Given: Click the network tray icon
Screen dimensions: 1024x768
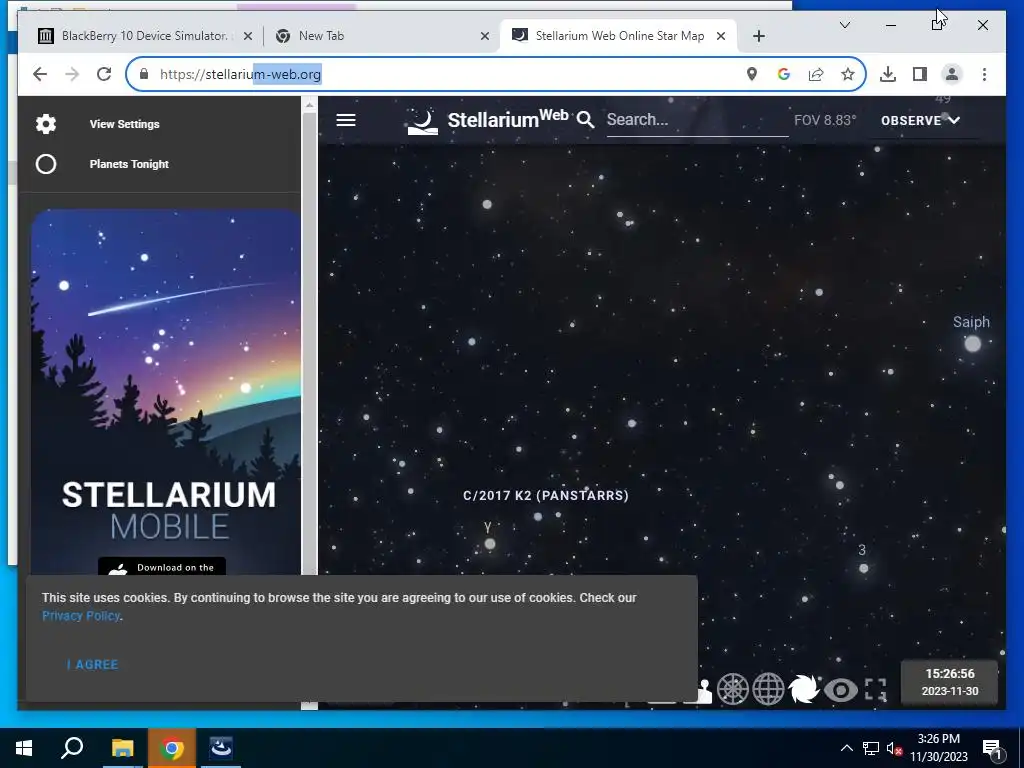Looking at the screenshot, I should click(871, 748).
